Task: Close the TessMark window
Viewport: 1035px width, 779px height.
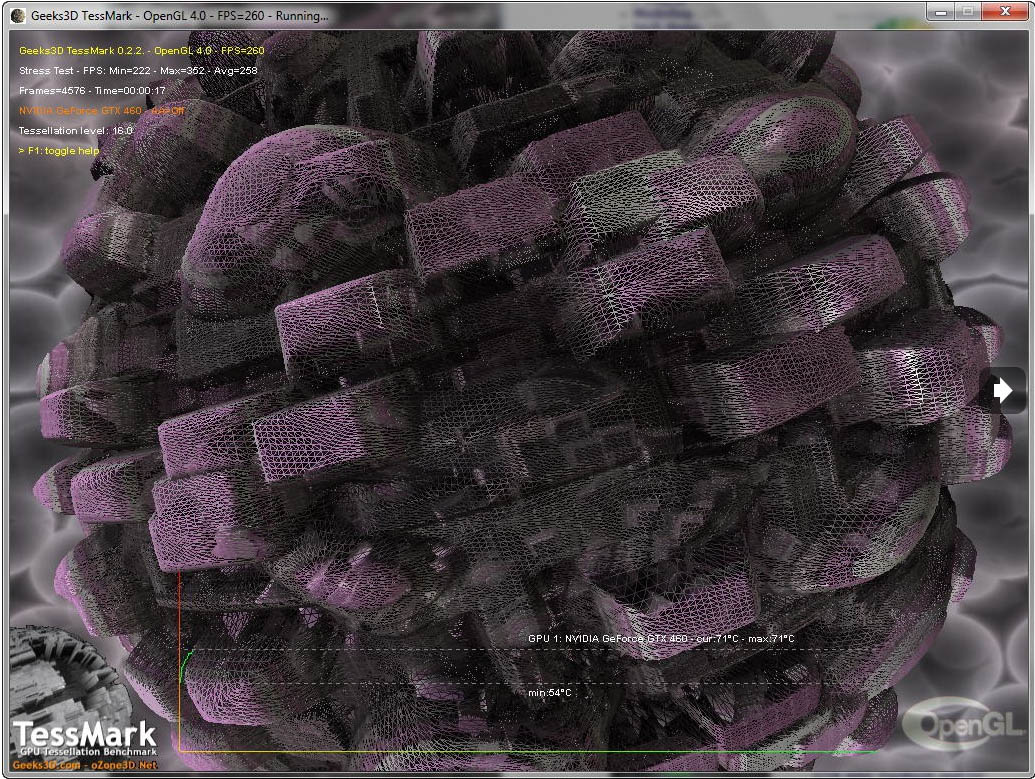Action: (1006, 11)
